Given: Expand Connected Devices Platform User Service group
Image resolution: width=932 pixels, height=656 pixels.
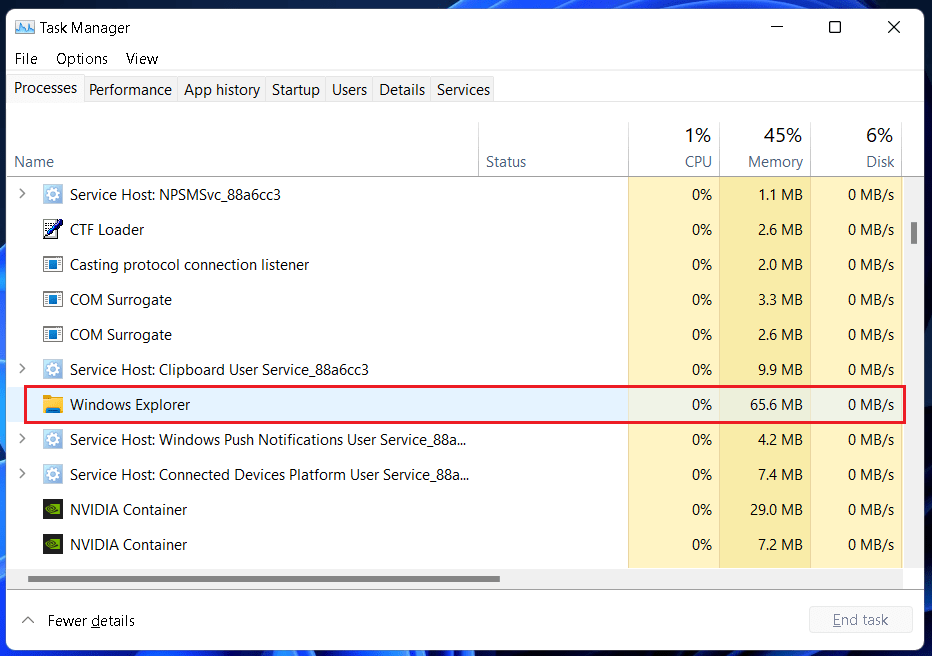Looking at the screenshot, I should tap(23, 474).
